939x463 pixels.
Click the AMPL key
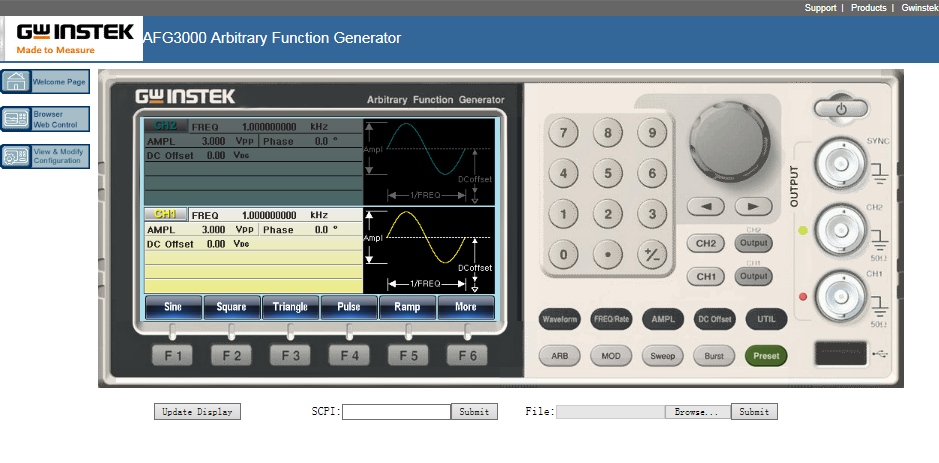click(663, 319)
